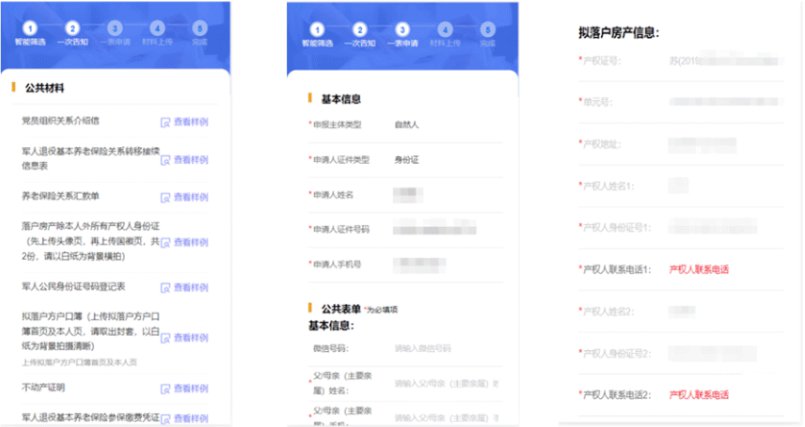Click the 申报主体类型 value 自然人
Viewport: 805px width, 427px height.
coord(407,125)
